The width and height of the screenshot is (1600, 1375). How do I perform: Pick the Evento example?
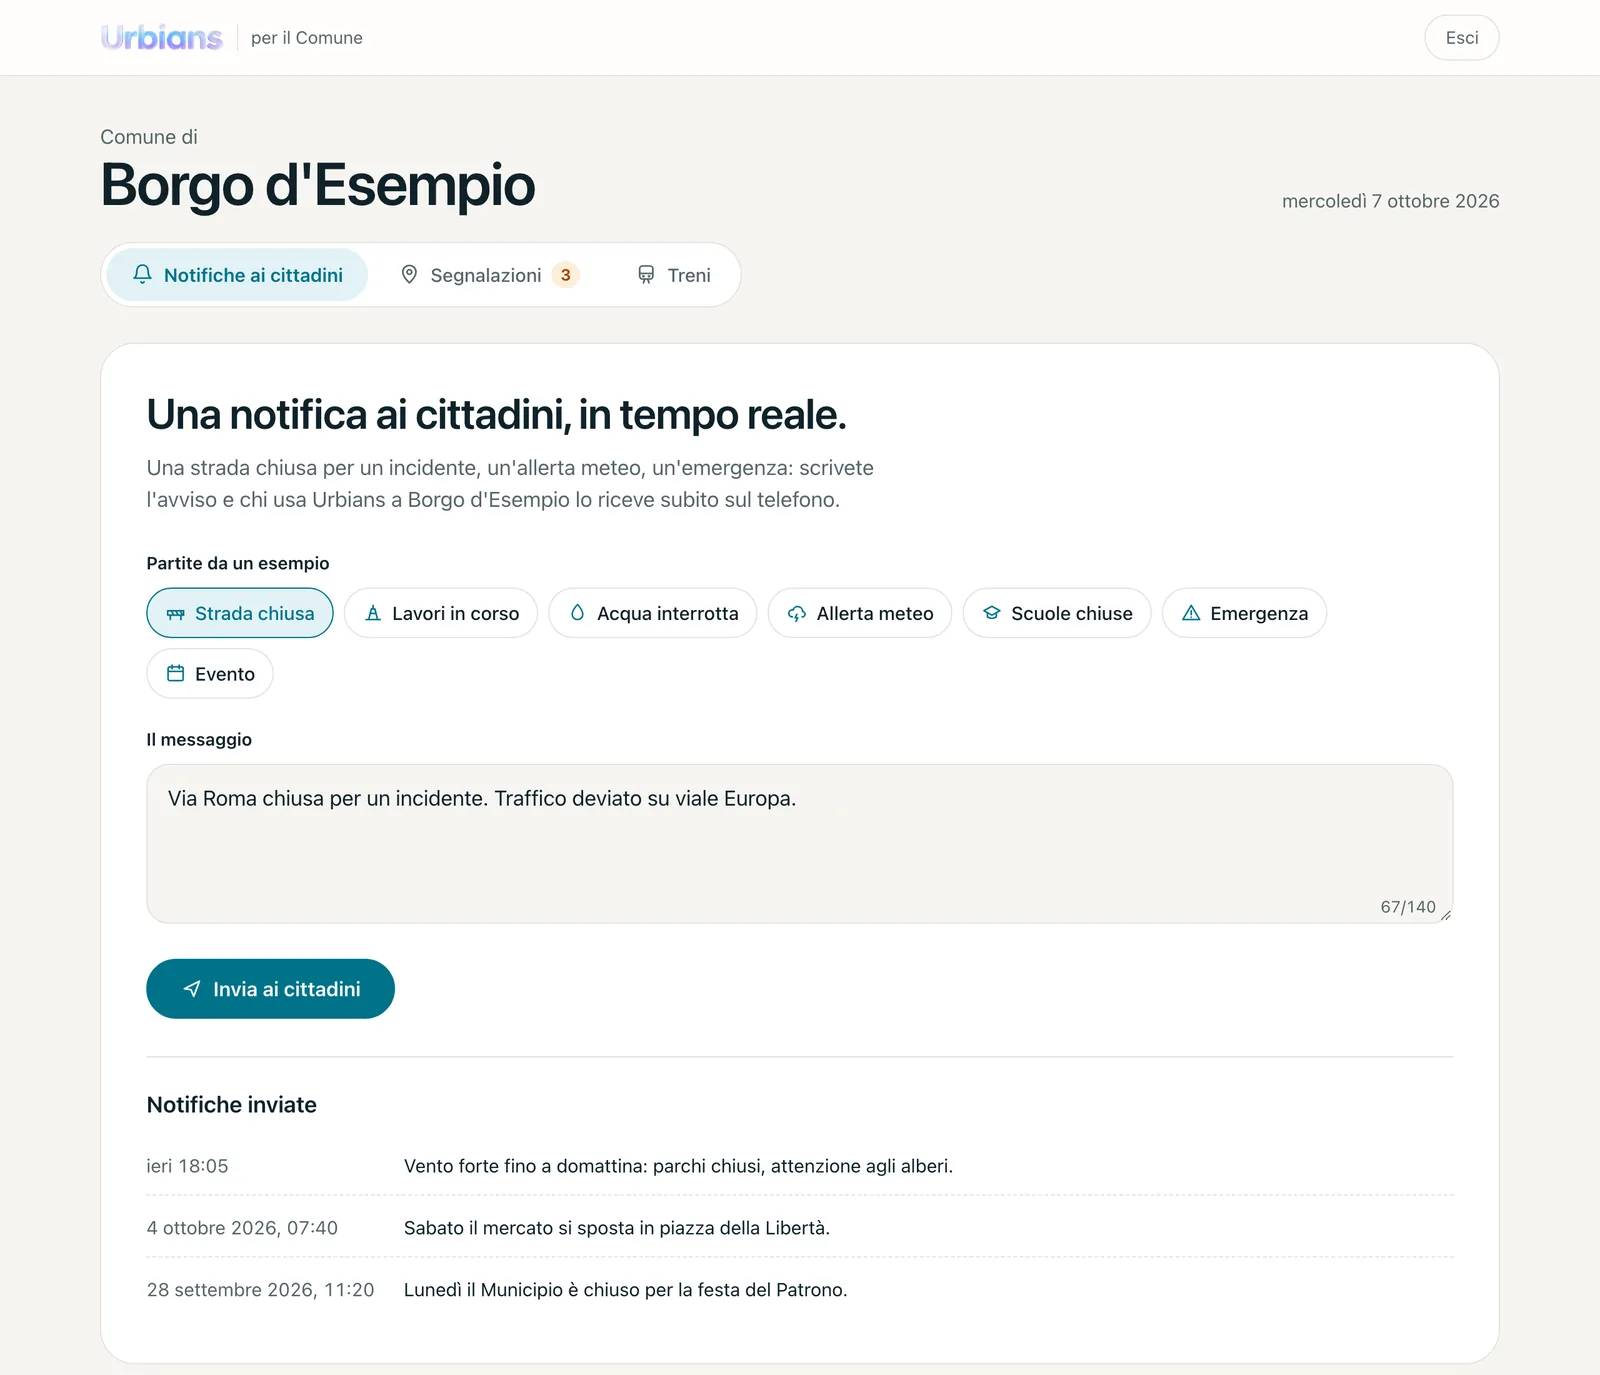pyautogui.click(x=210, y=674)
